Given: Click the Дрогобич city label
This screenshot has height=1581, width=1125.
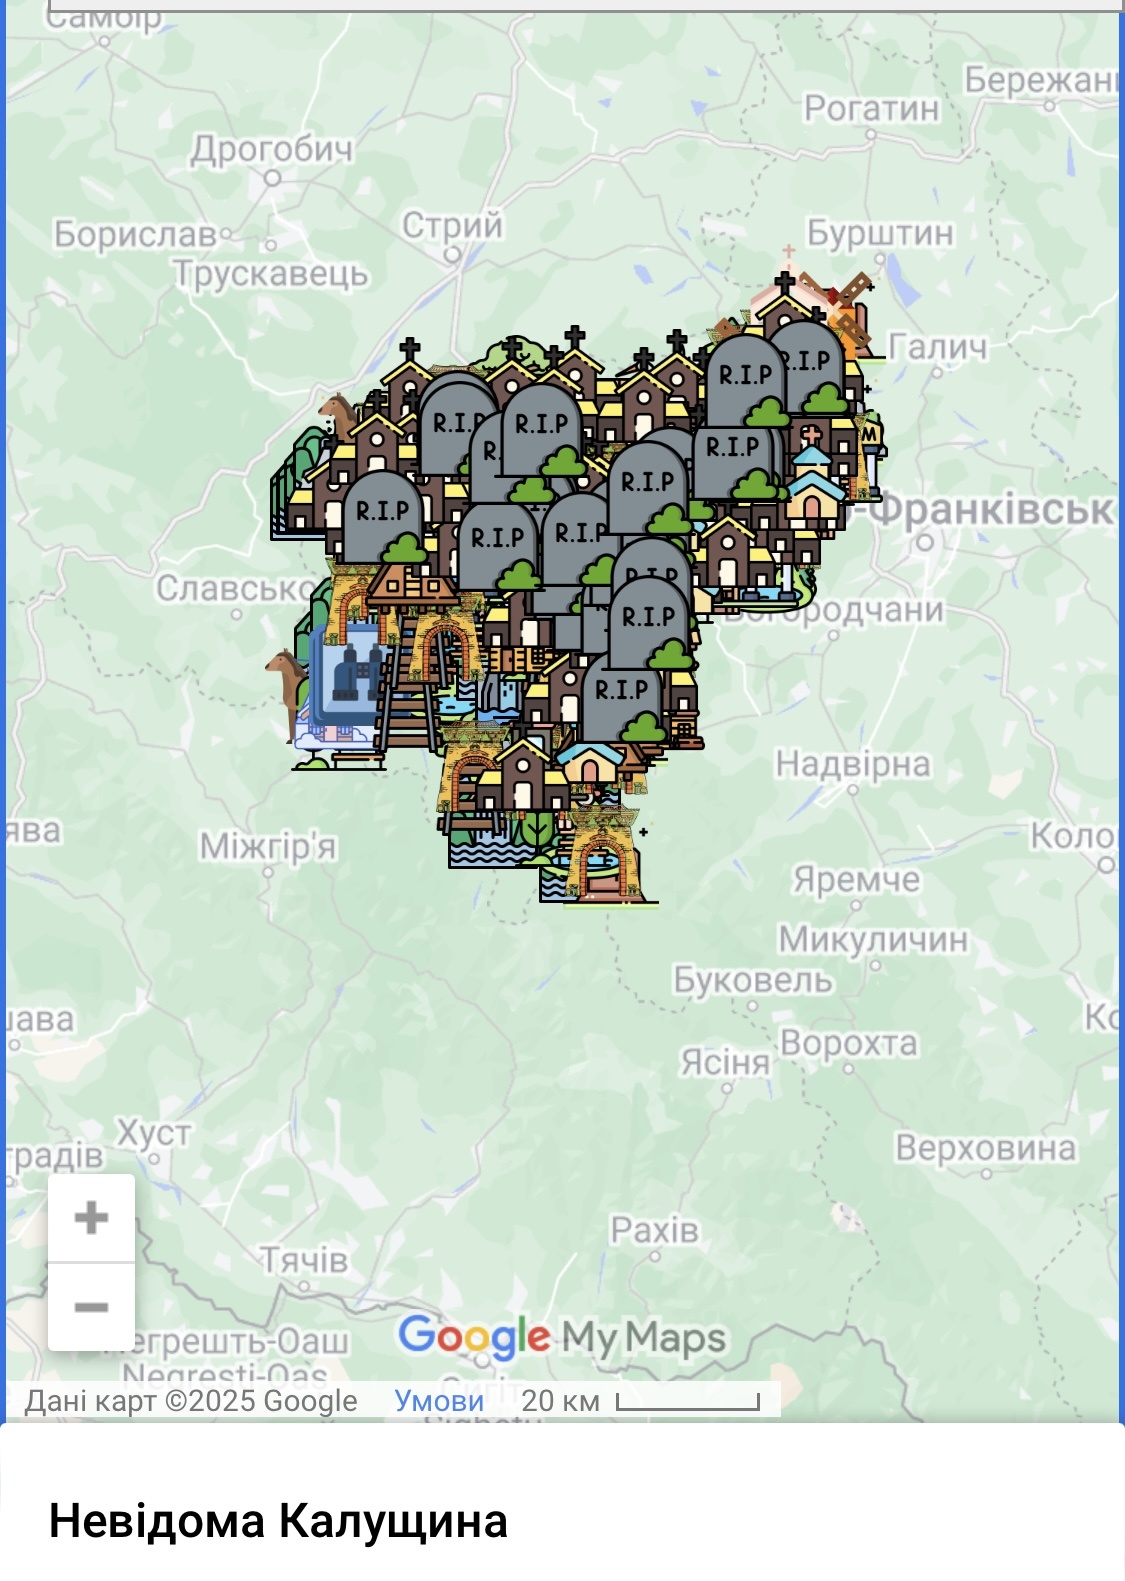Looking at the screenshot, I should [x=272, y=148].
